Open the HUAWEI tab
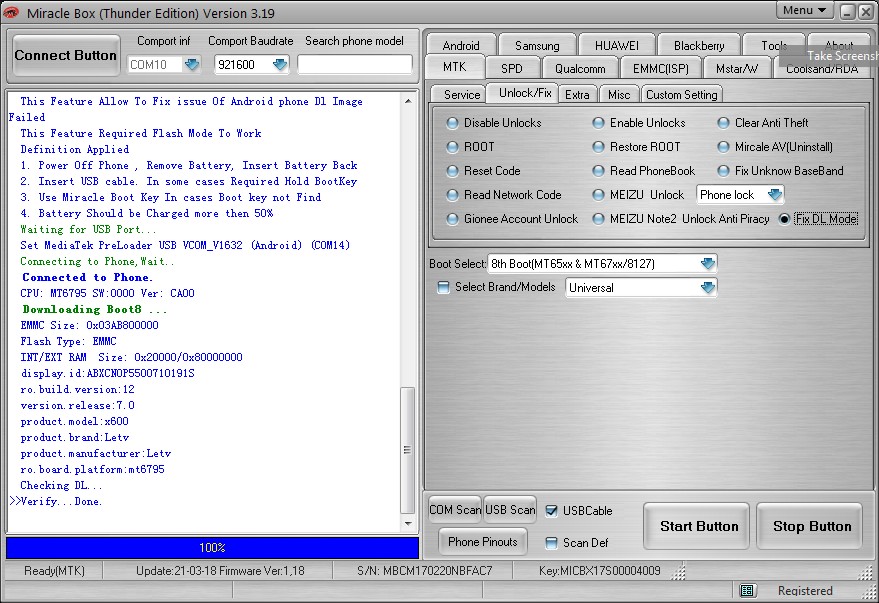879x603 pixels. (x=617, y=45)
